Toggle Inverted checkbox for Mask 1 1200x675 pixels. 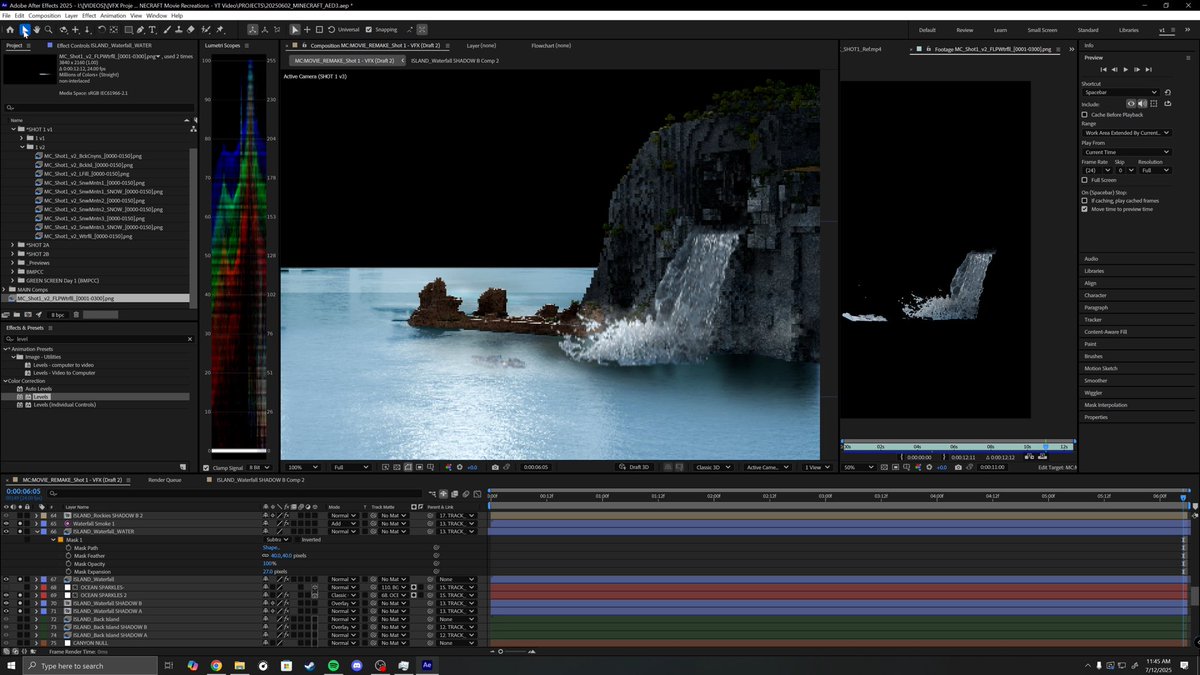pyautogui.click(x=298, y=540)
